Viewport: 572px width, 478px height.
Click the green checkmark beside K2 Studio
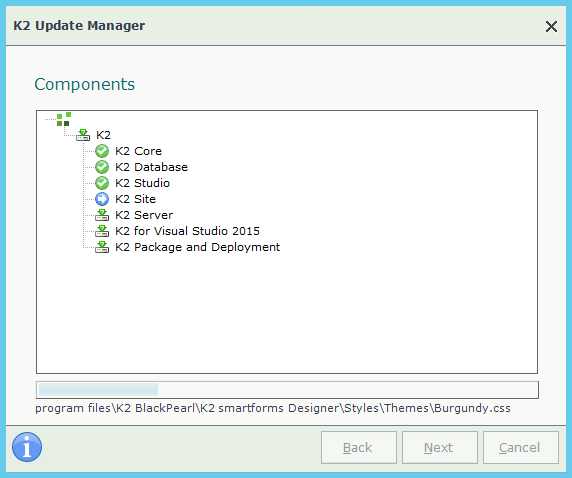point(102,183)
